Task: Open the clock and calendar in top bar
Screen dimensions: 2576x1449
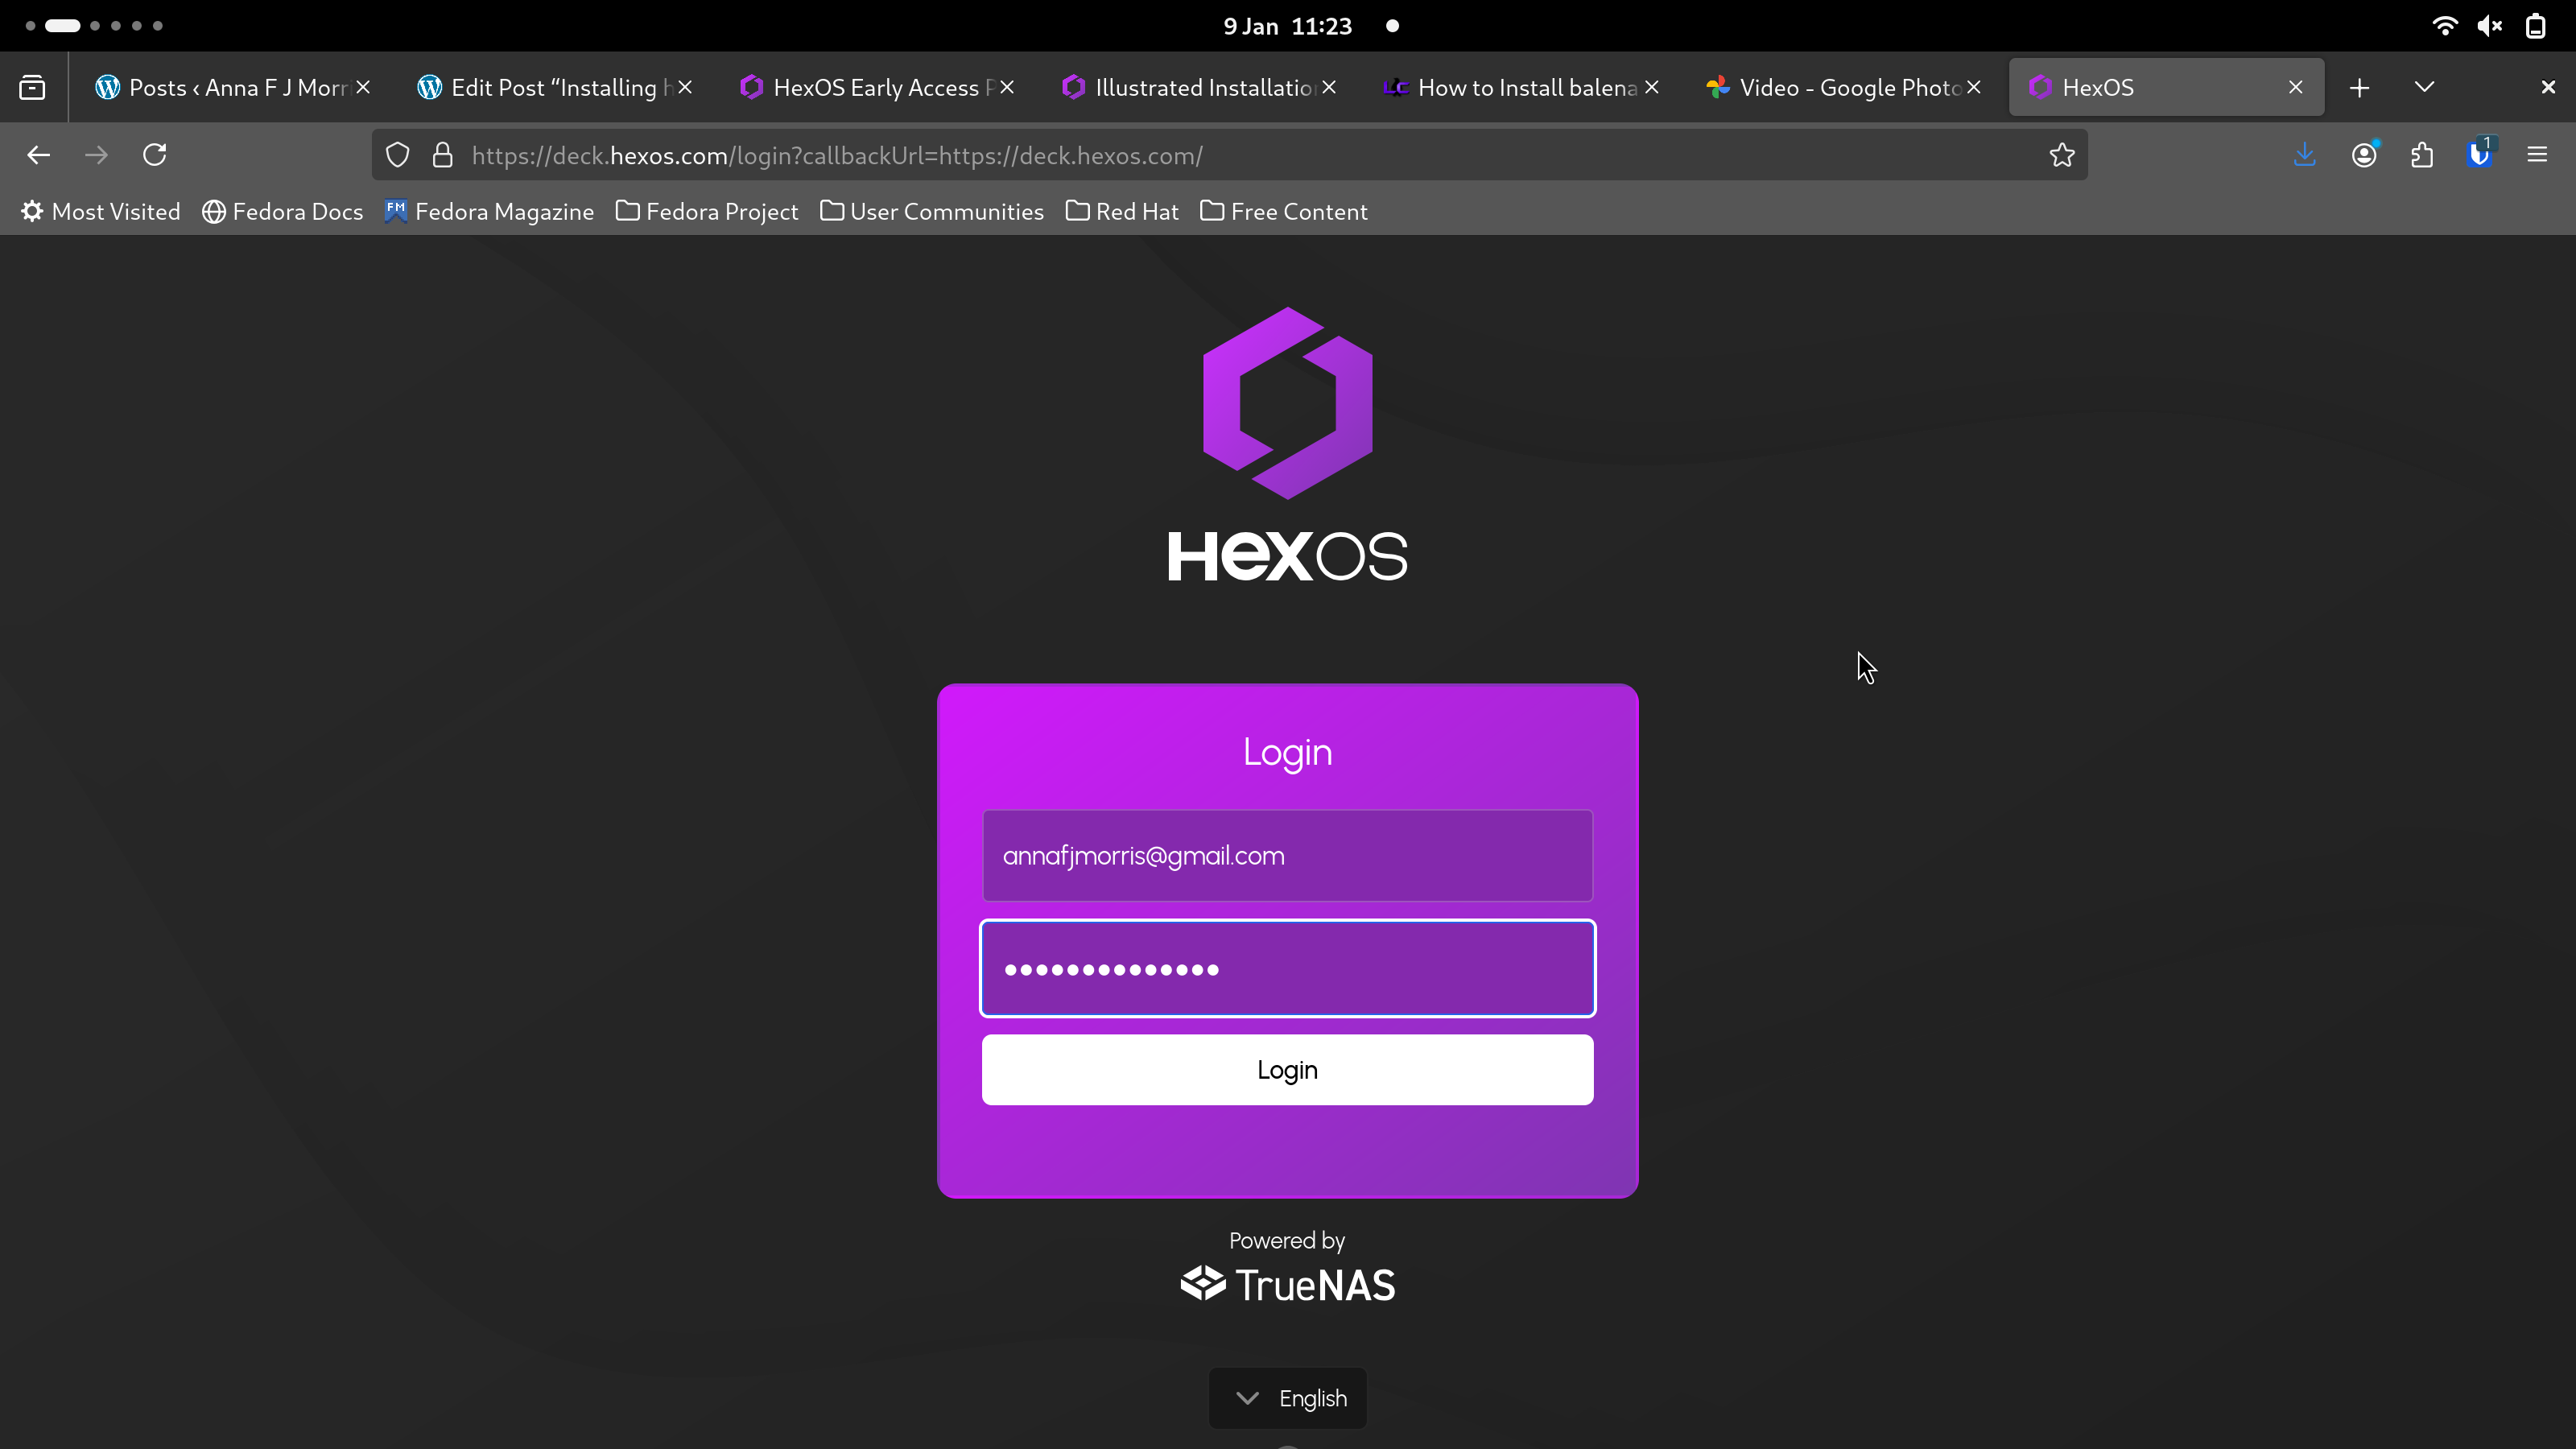Action: click(x=1288, y=26)
